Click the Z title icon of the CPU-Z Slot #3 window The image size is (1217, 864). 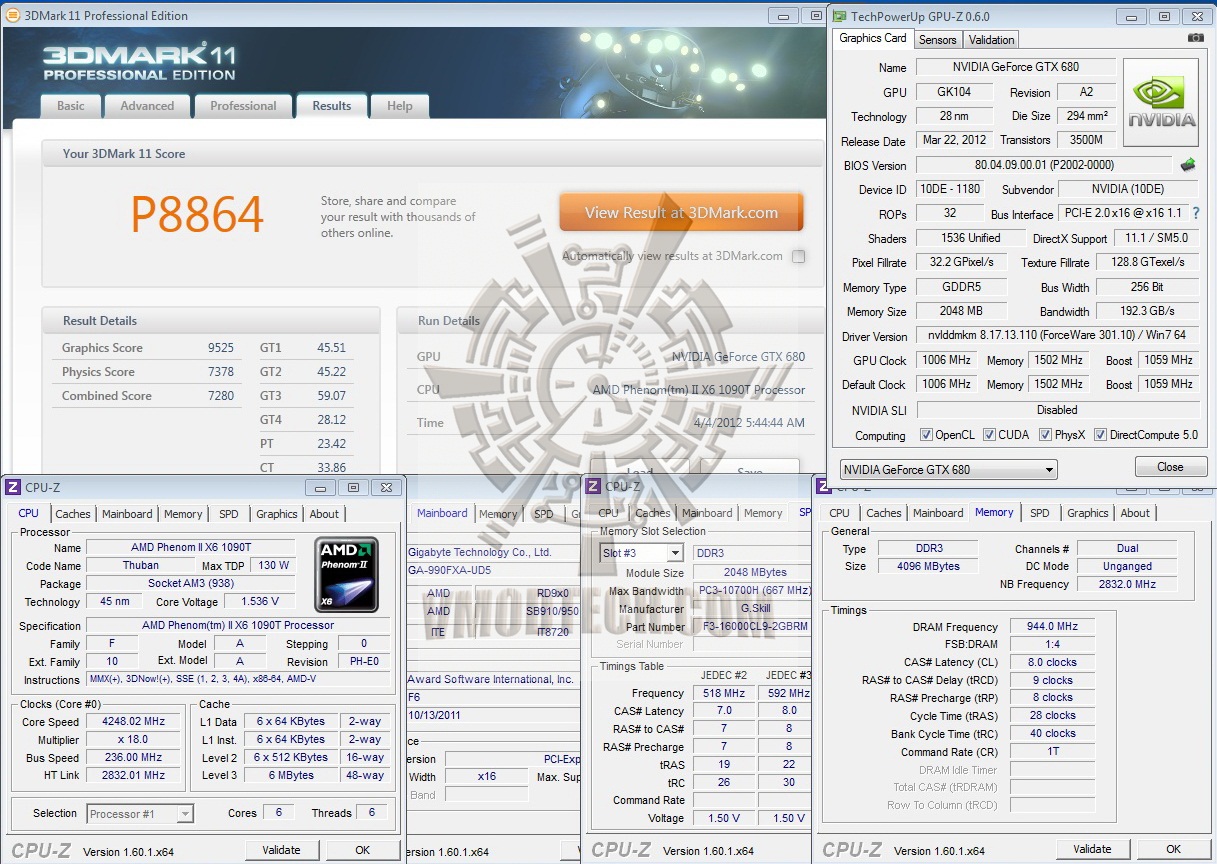pyautogui.click(x=593, y=486)
